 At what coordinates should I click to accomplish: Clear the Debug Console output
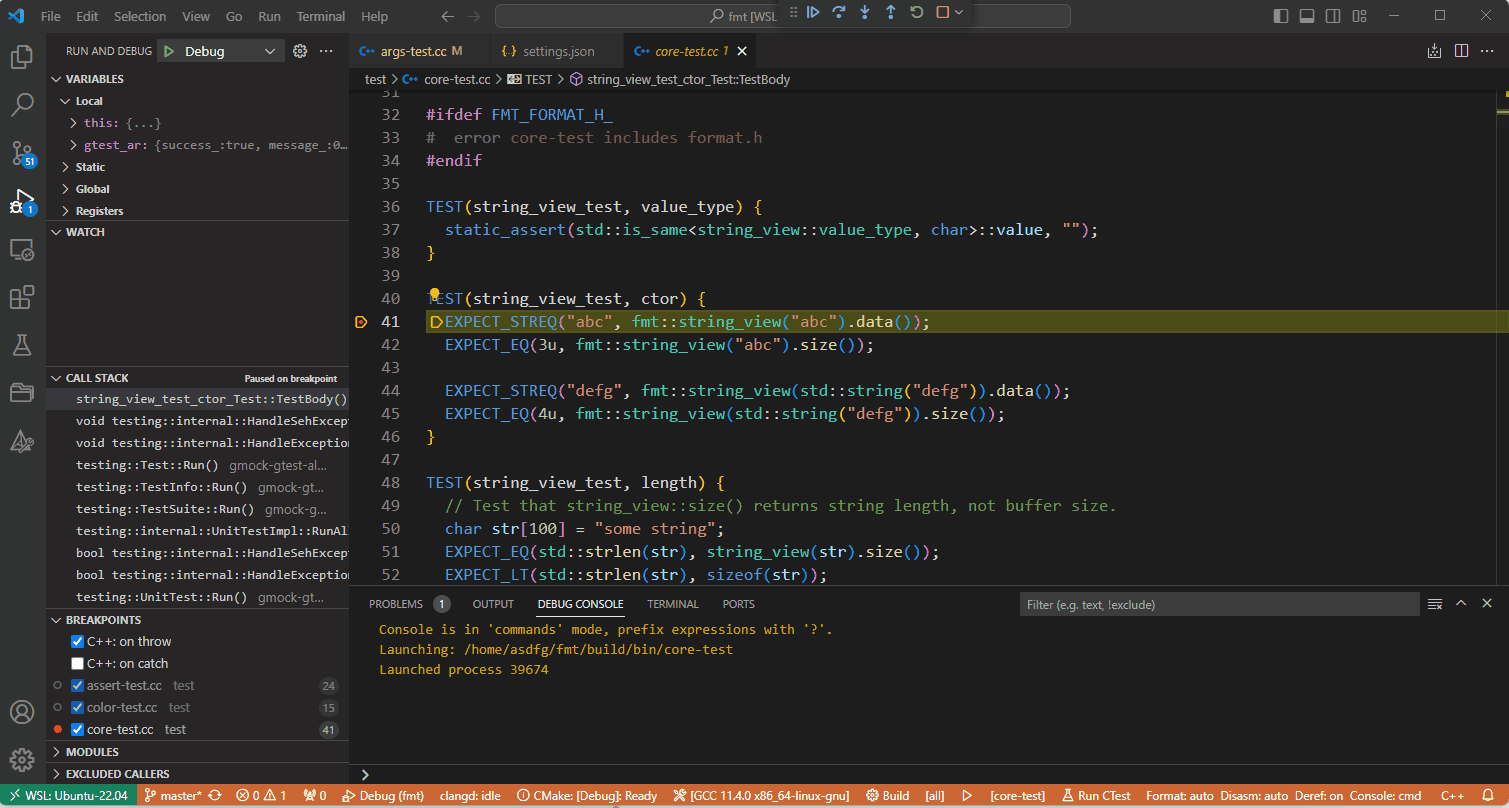(x=1434, y=603)
